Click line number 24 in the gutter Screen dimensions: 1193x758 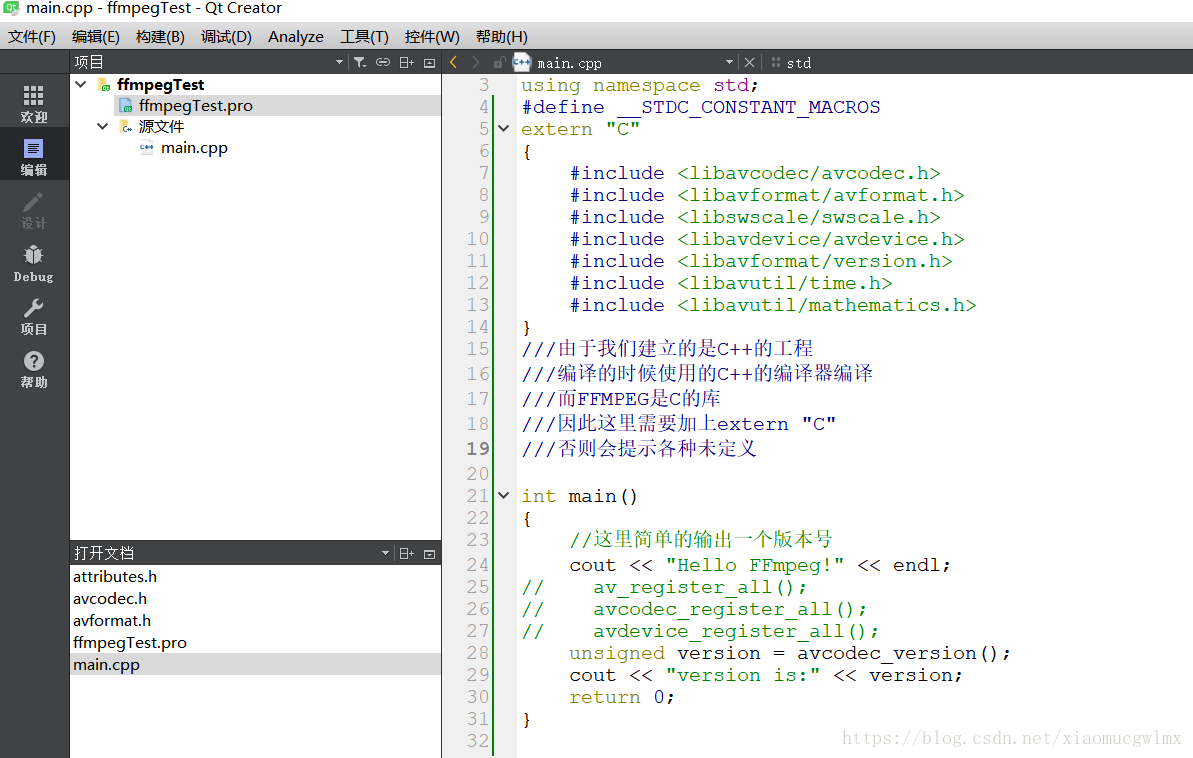tap(478, 565)
